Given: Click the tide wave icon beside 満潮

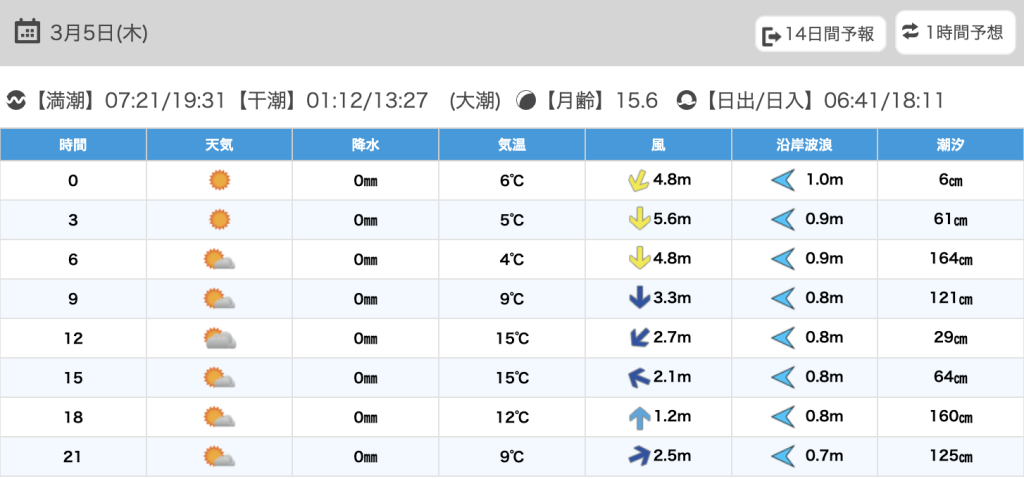Looking at the screenshot, I should pyautogui.click(x=16, y=101).
